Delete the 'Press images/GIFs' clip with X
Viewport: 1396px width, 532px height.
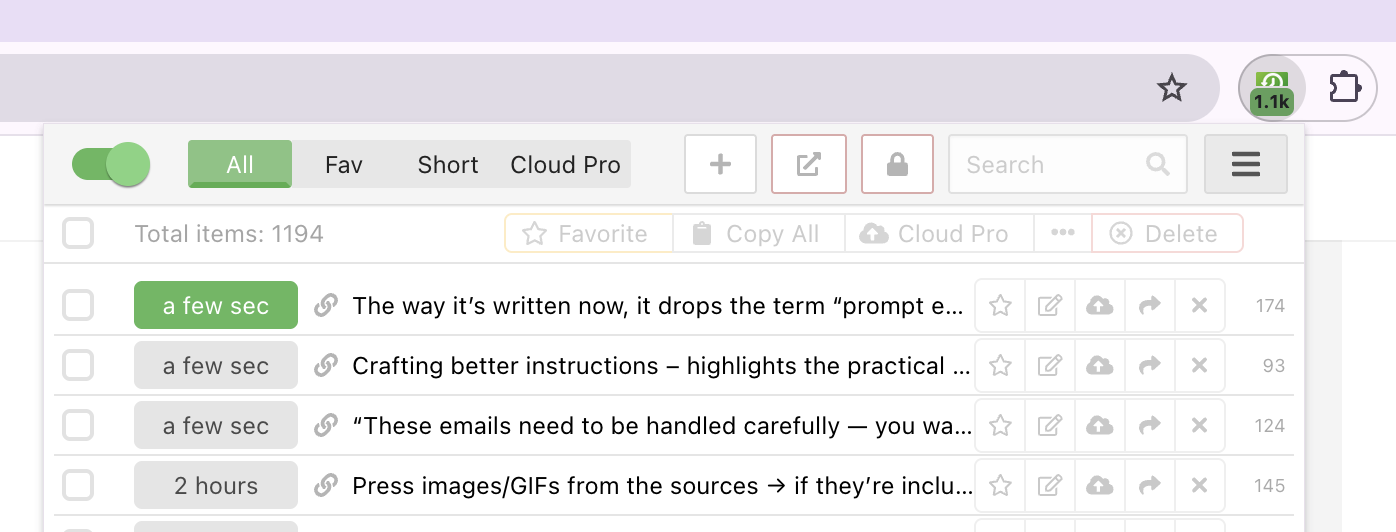(1200, 486)
